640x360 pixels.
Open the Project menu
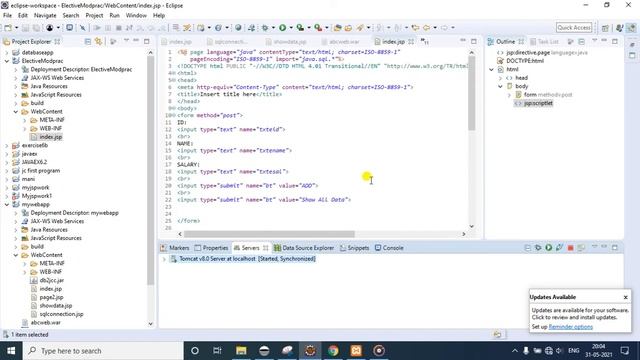94,16
